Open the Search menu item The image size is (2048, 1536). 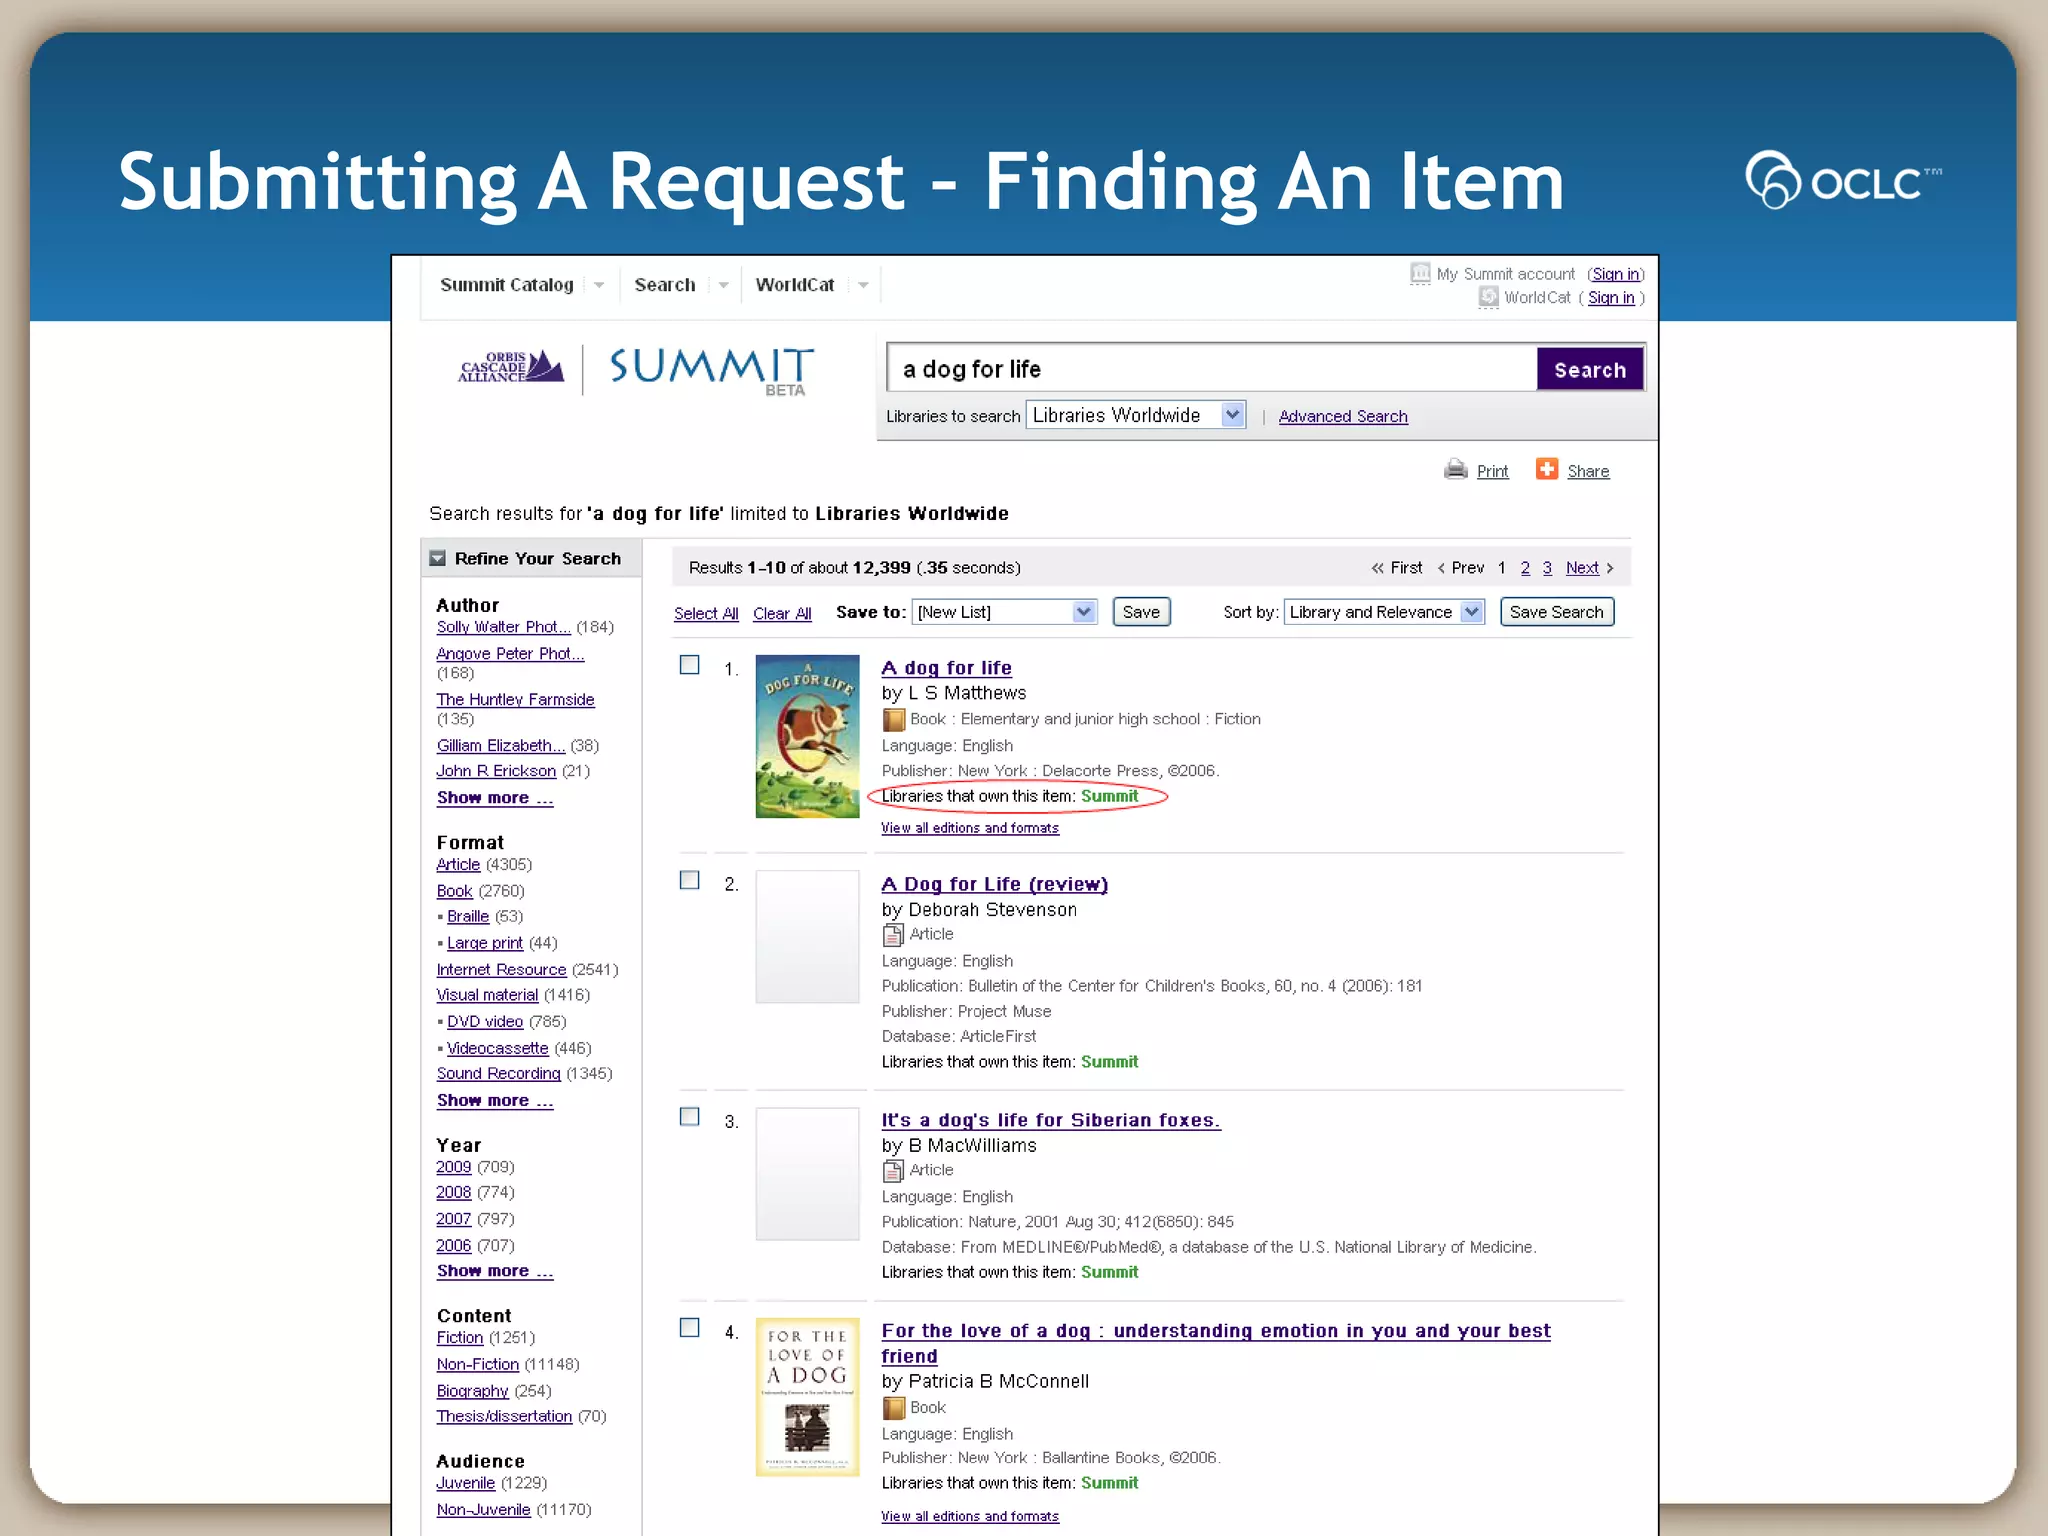[x=665, y=285]
